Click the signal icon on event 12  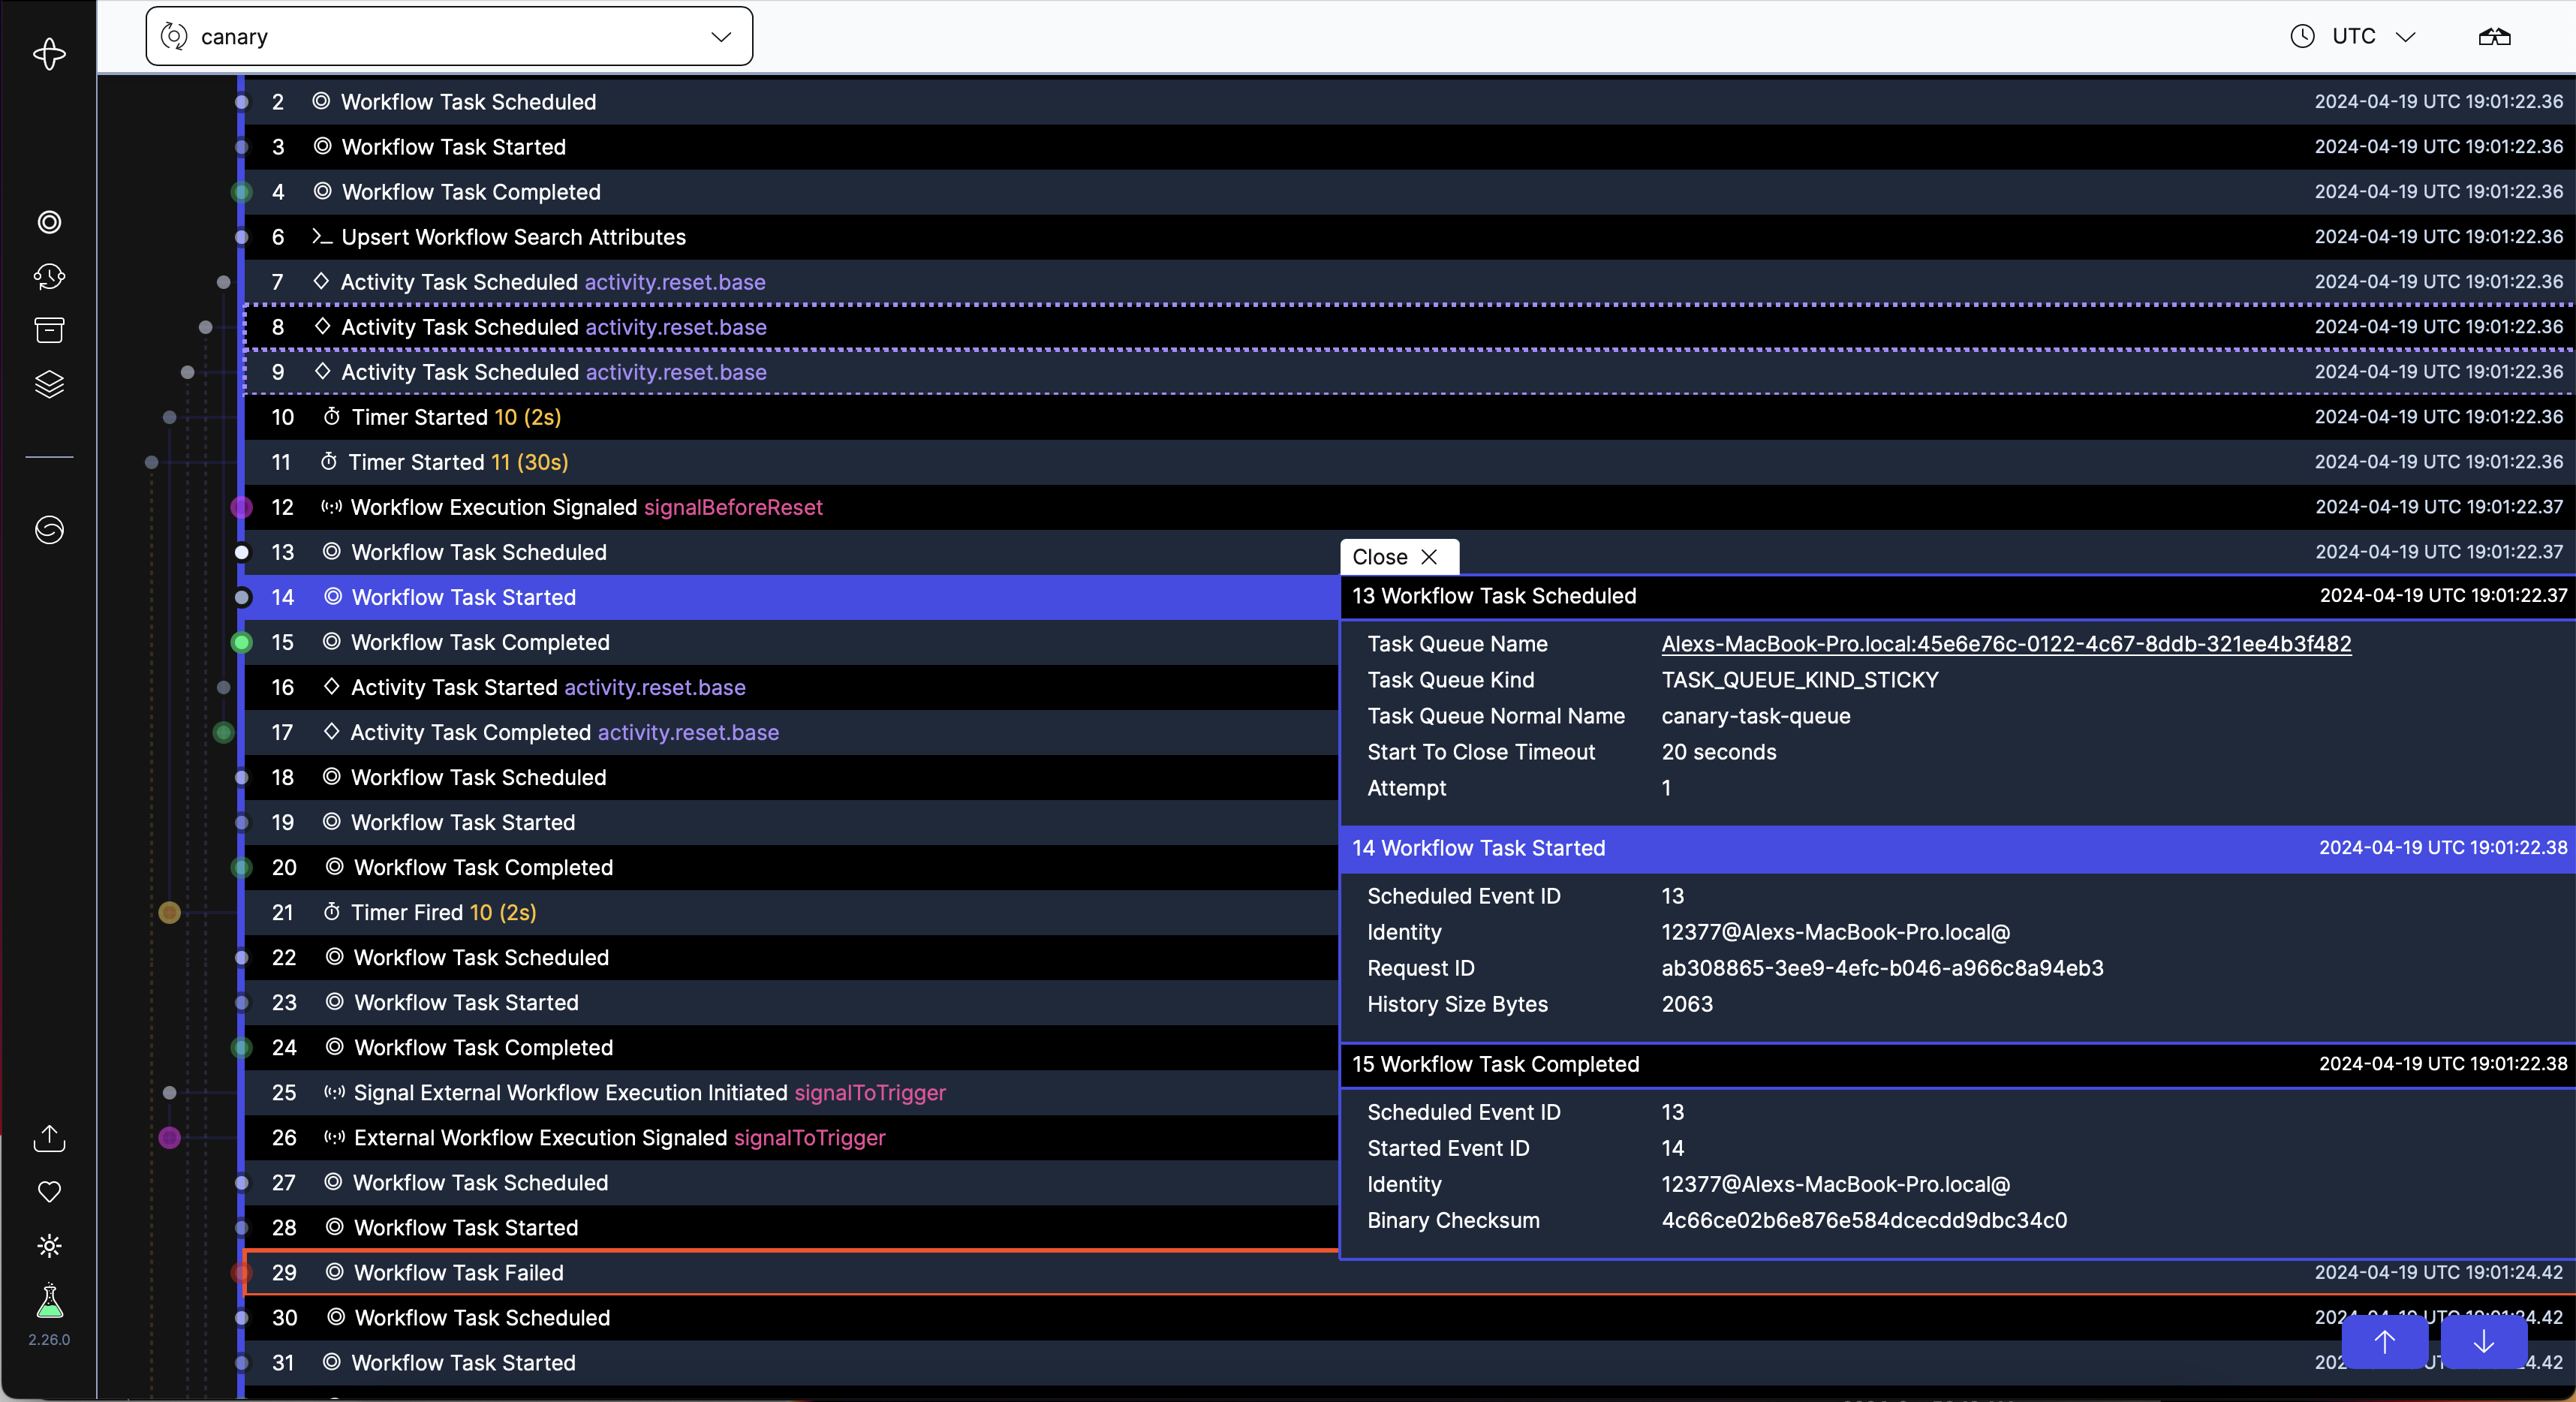(331, 507)
